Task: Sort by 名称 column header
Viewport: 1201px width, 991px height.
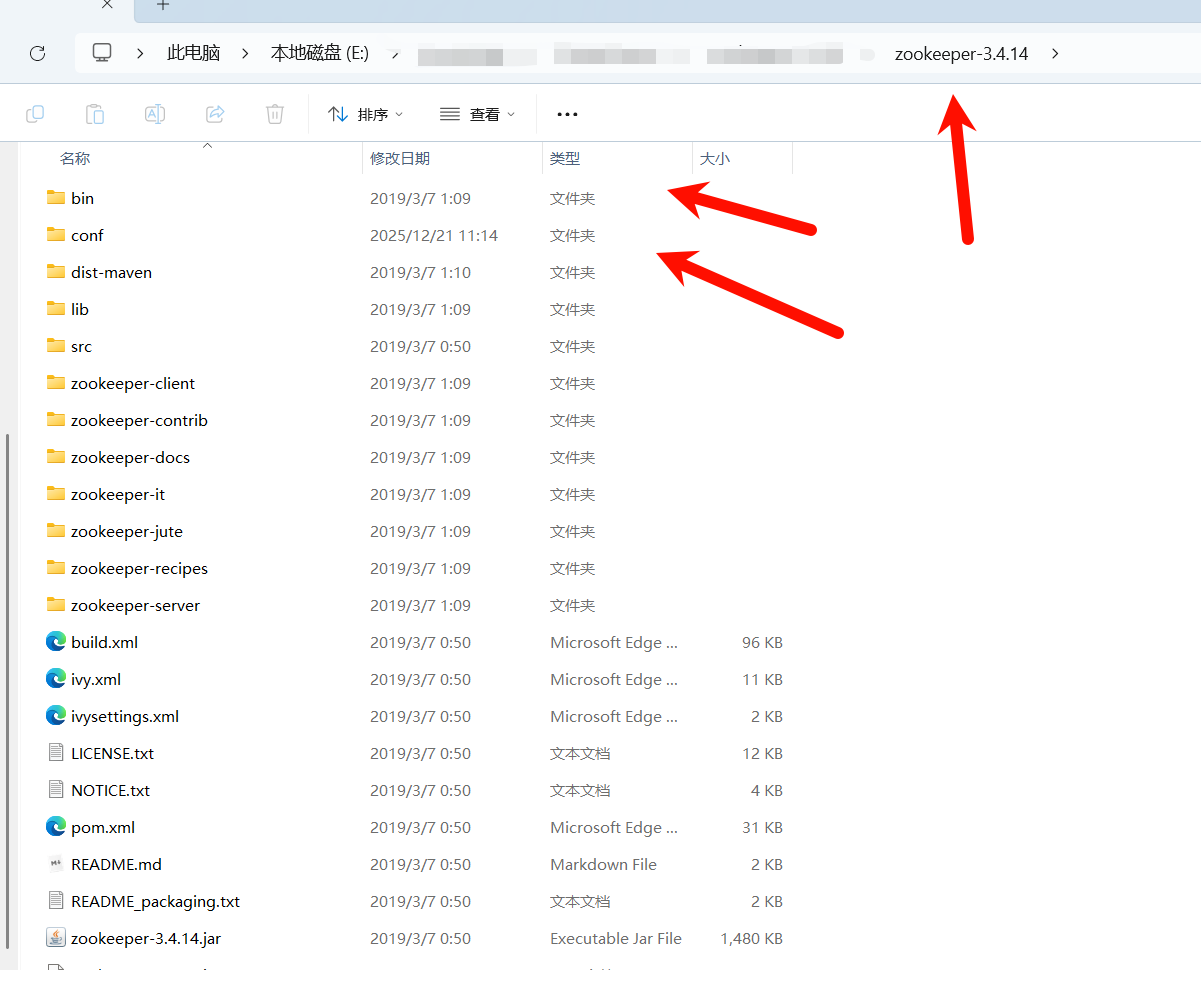Action: (75, 158)
